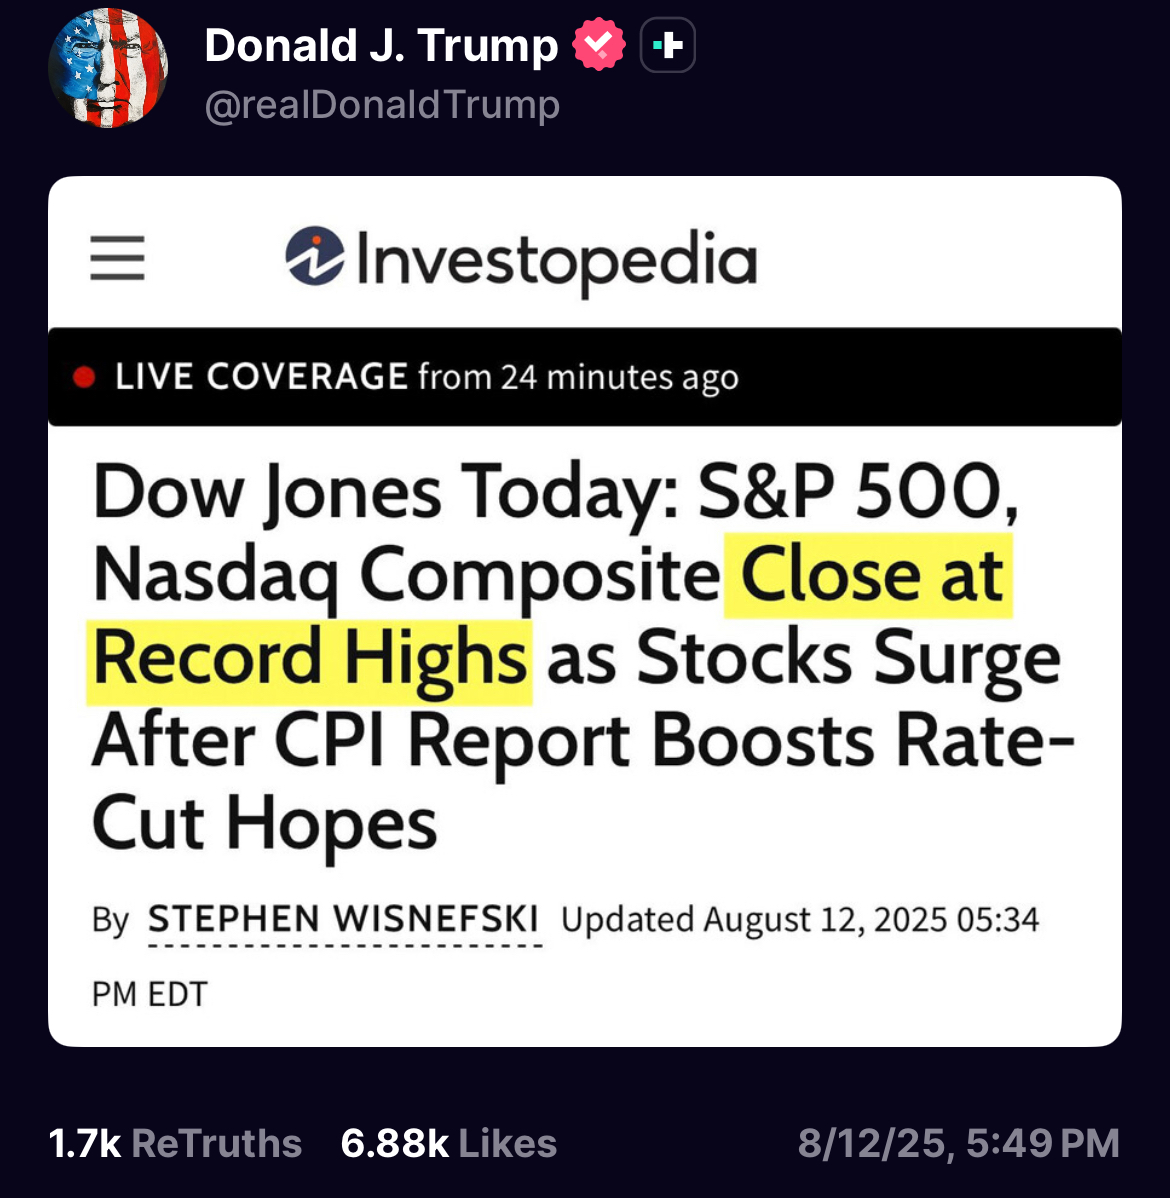
Task: Open the LIVE COVERAGE banner
Action: click(x=585, y=377)
